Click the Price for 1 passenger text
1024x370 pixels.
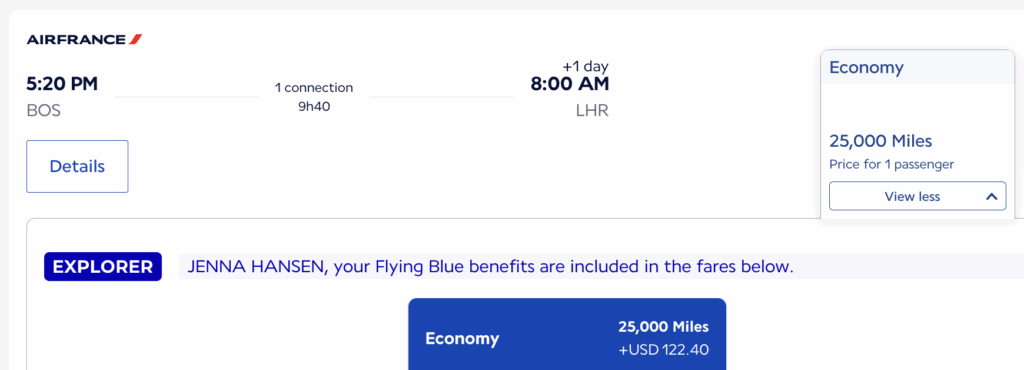(891, 164)
